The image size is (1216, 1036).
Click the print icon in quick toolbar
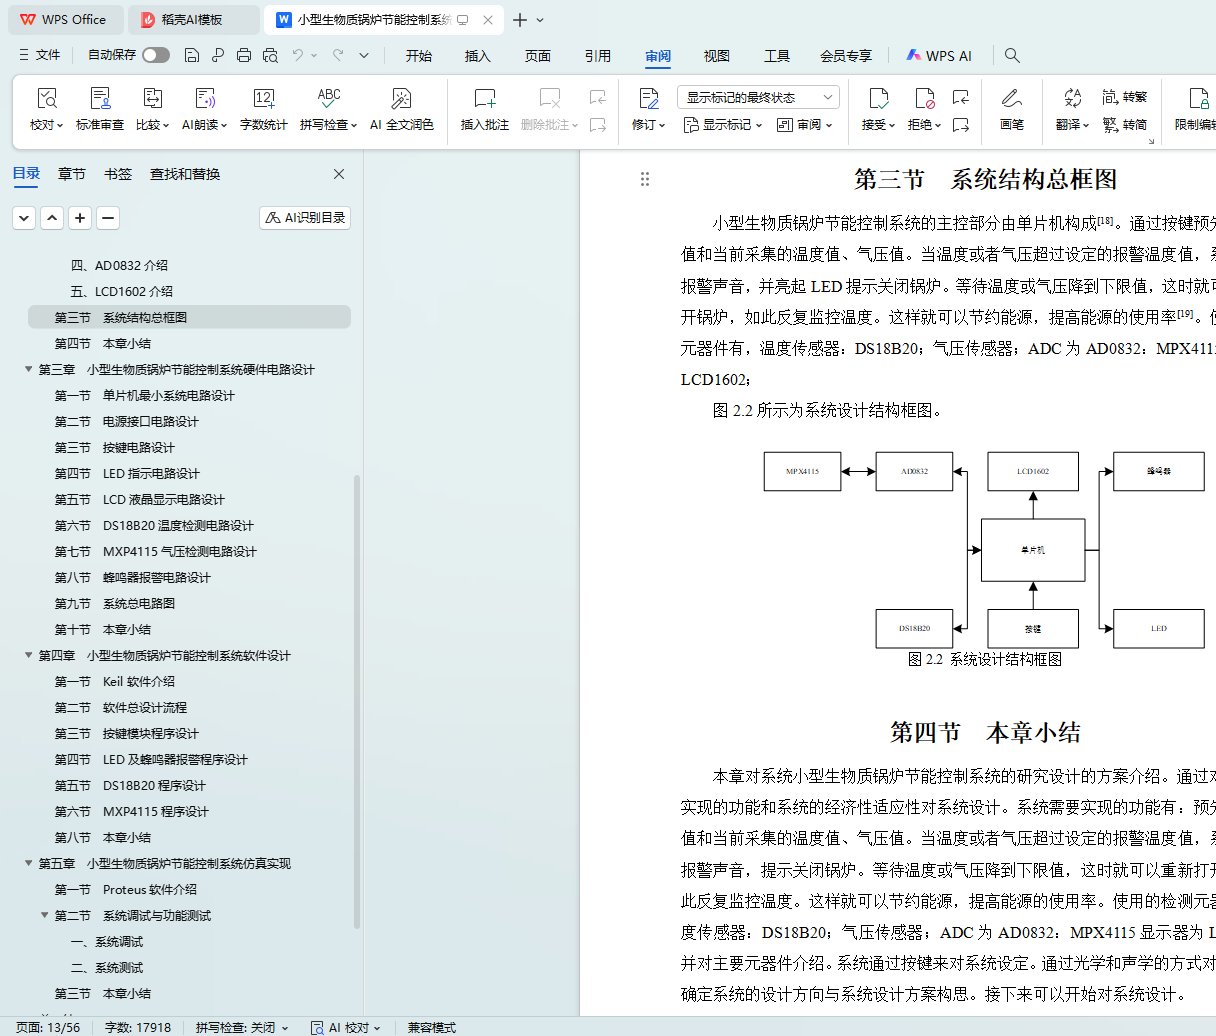pos(244,55)
